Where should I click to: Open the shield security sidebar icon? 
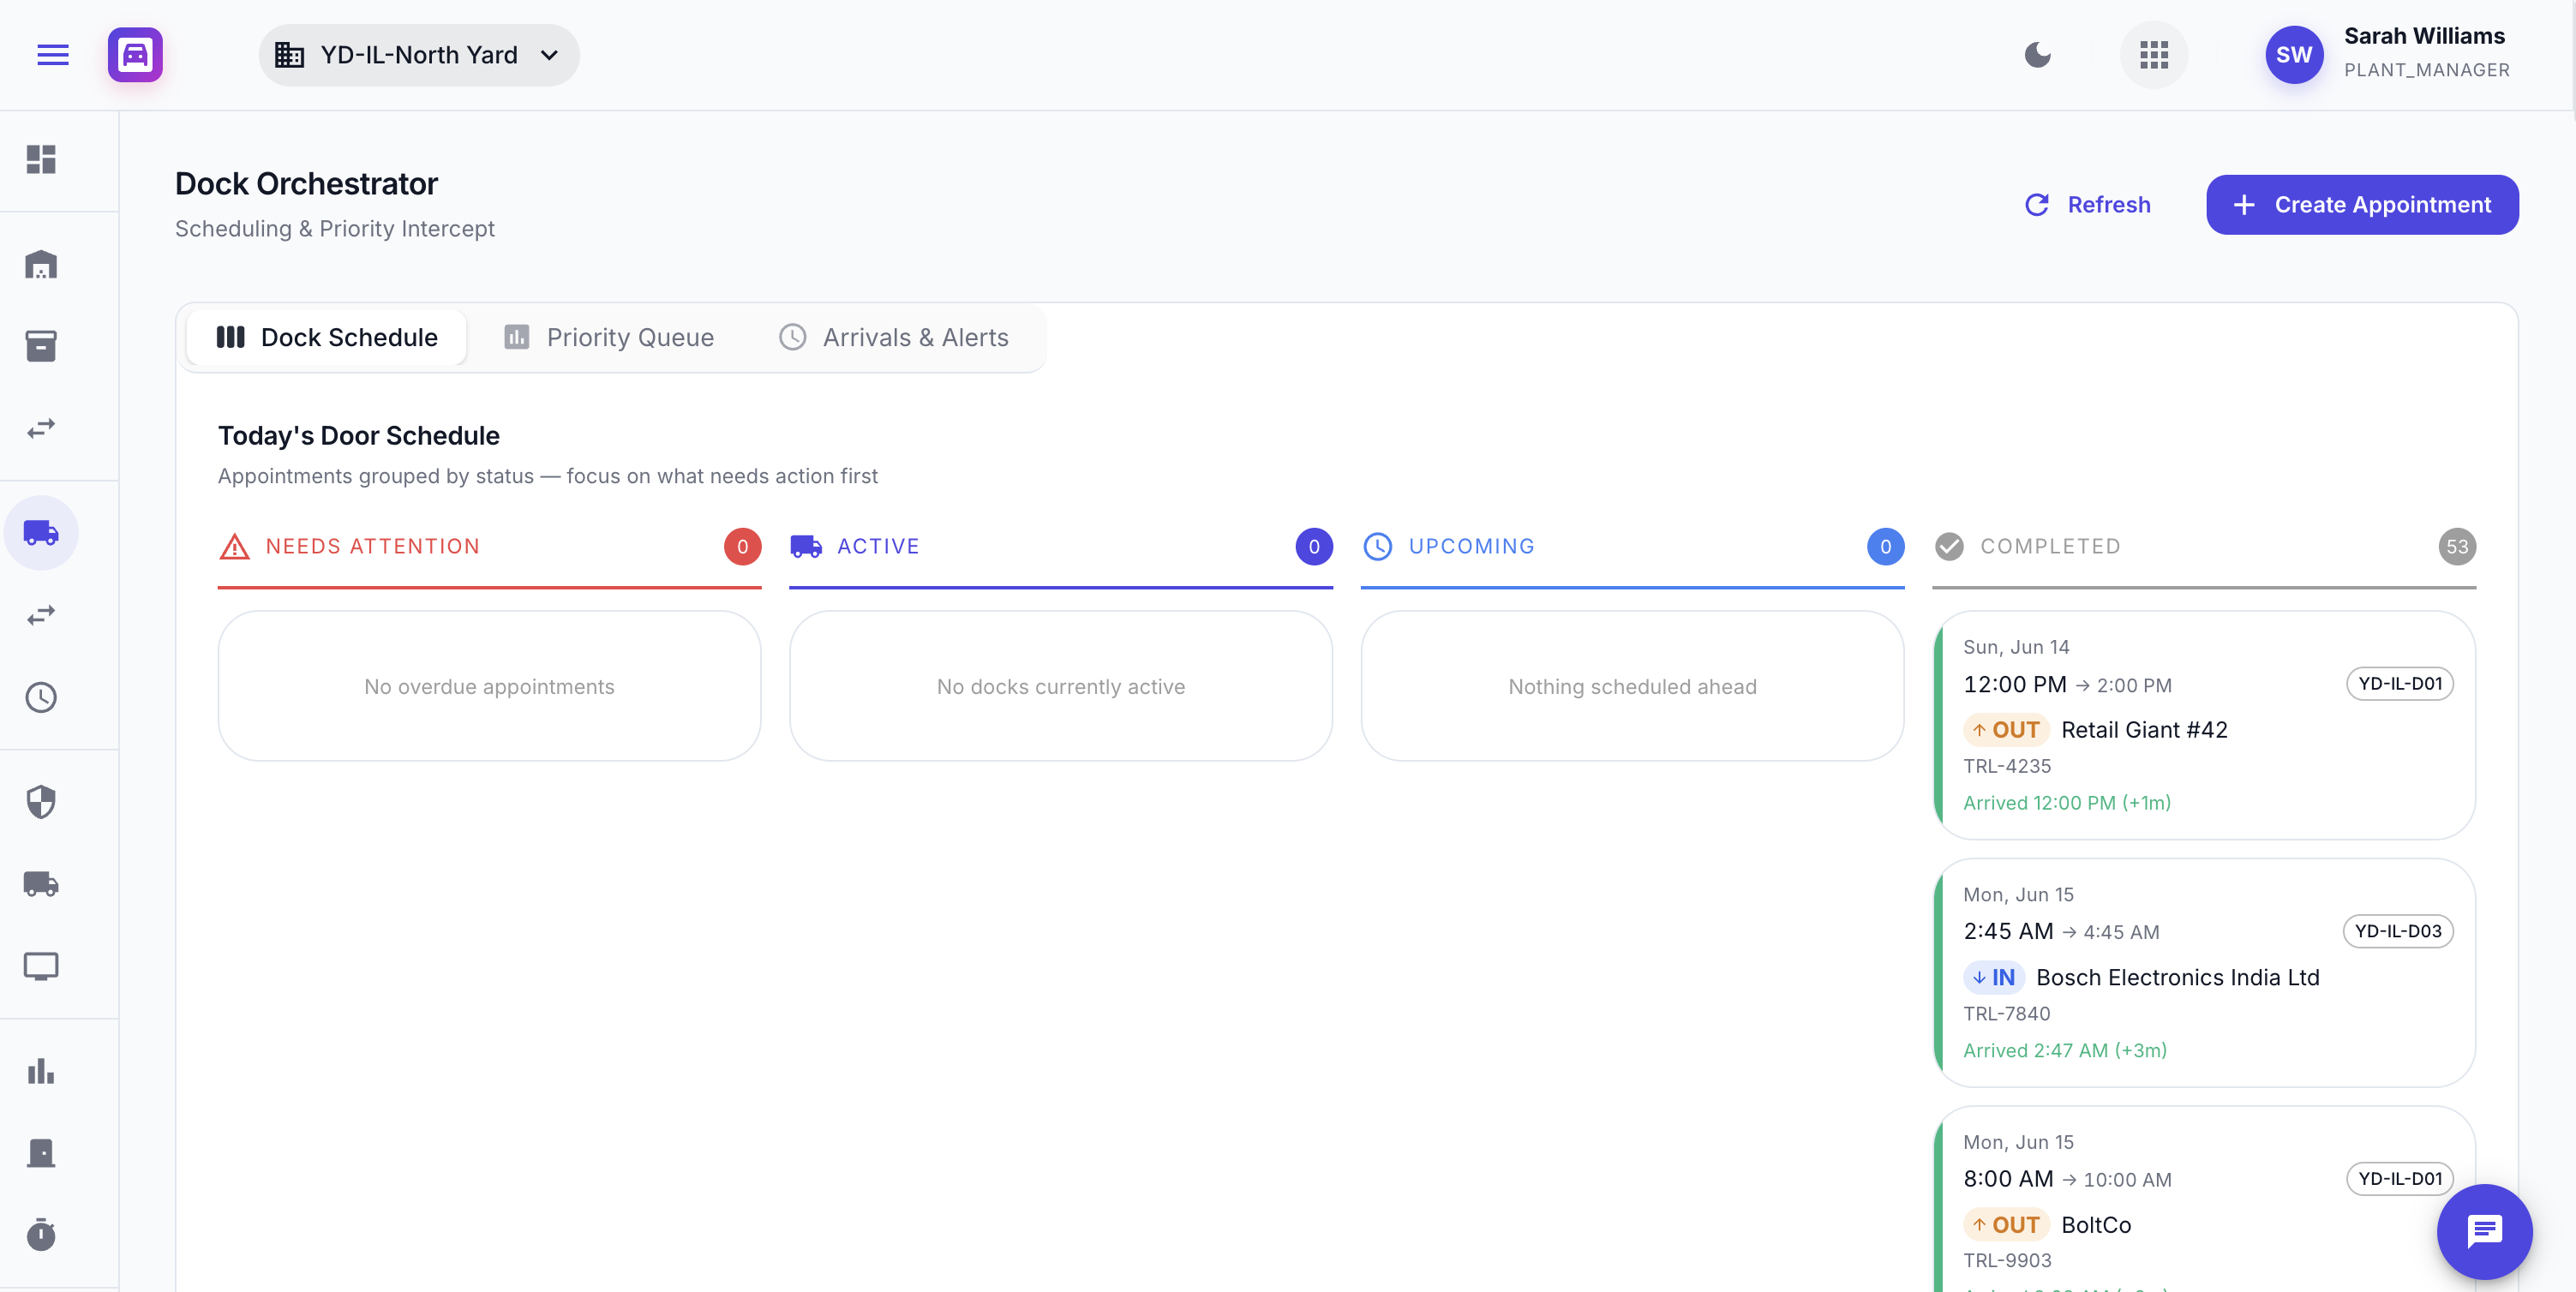[41, 802]
